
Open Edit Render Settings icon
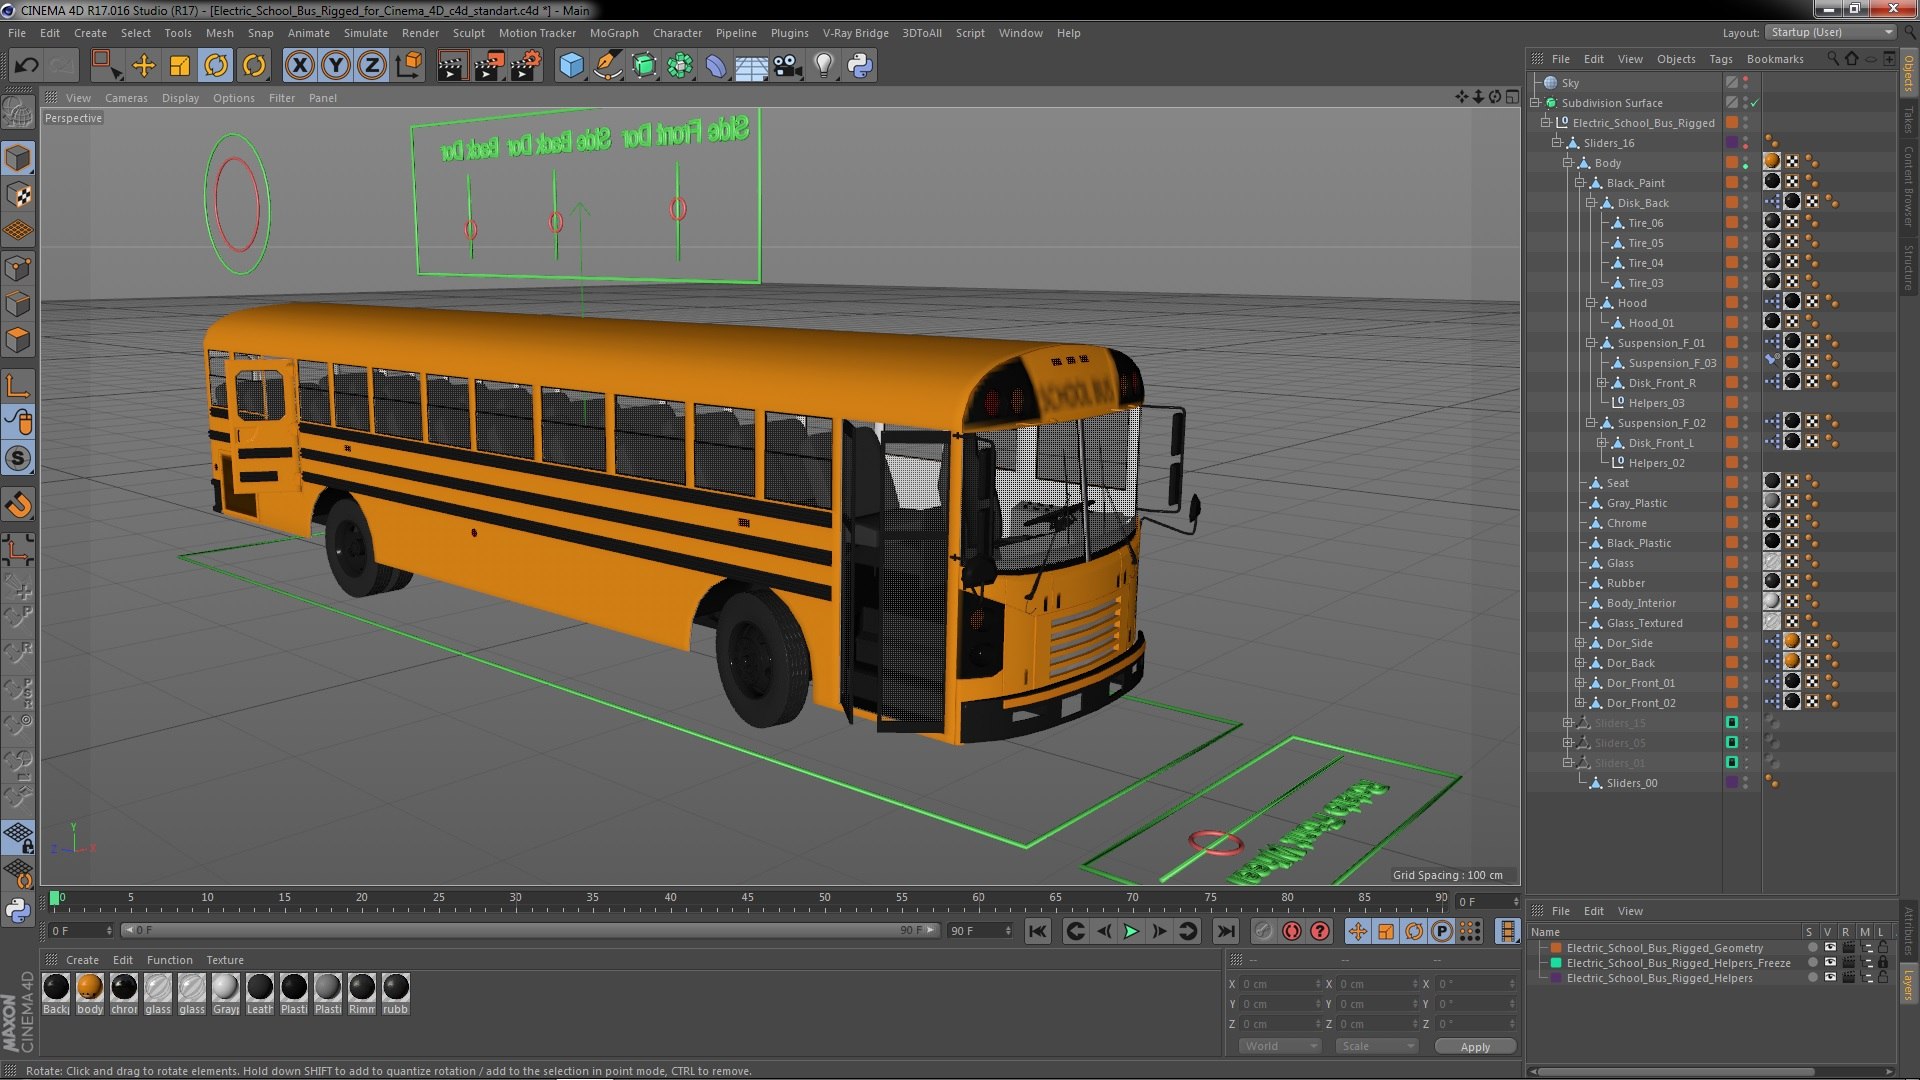526,66
